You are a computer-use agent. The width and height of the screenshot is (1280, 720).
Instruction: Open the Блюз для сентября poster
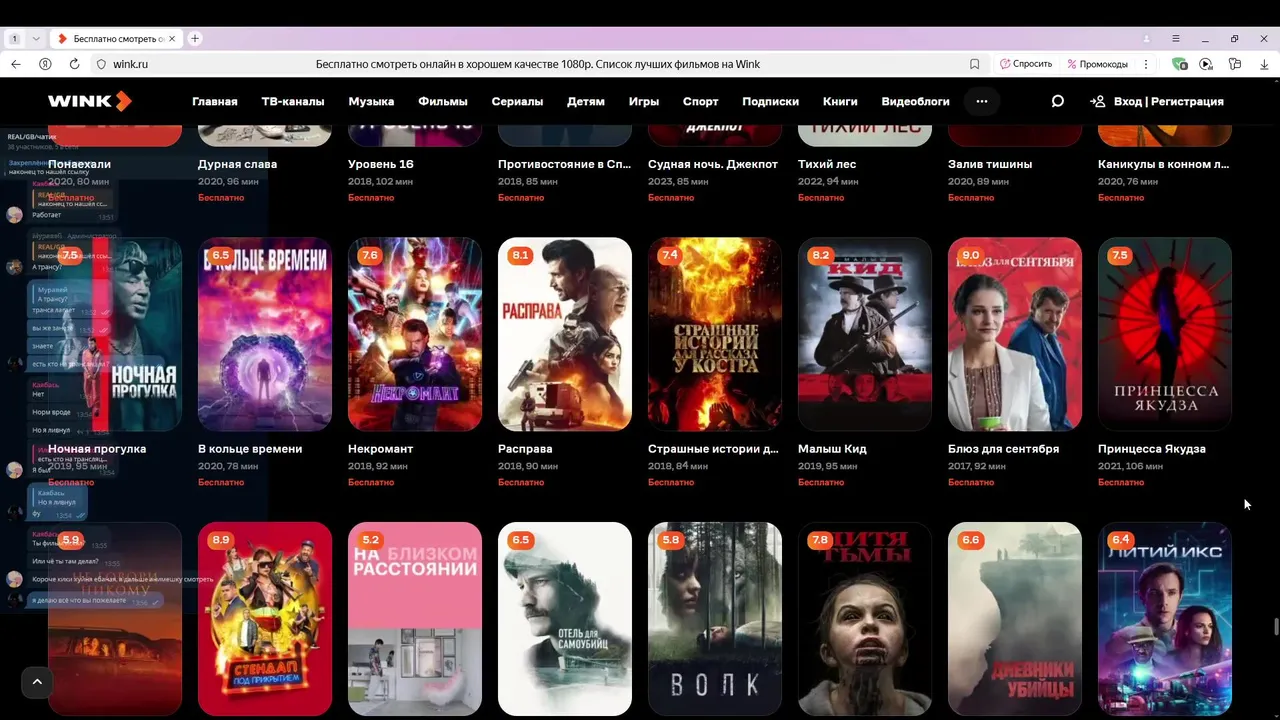[1015, 334]
